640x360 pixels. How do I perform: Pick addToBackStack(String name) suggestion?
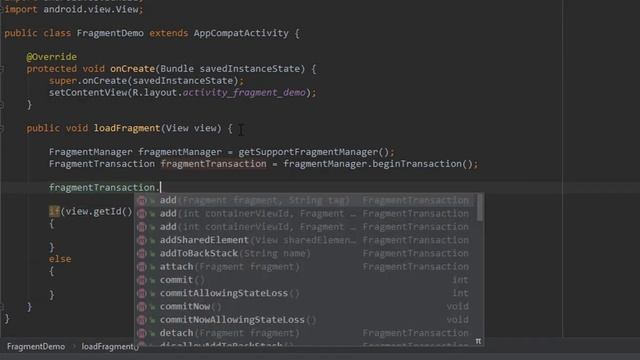coord(305,253)
